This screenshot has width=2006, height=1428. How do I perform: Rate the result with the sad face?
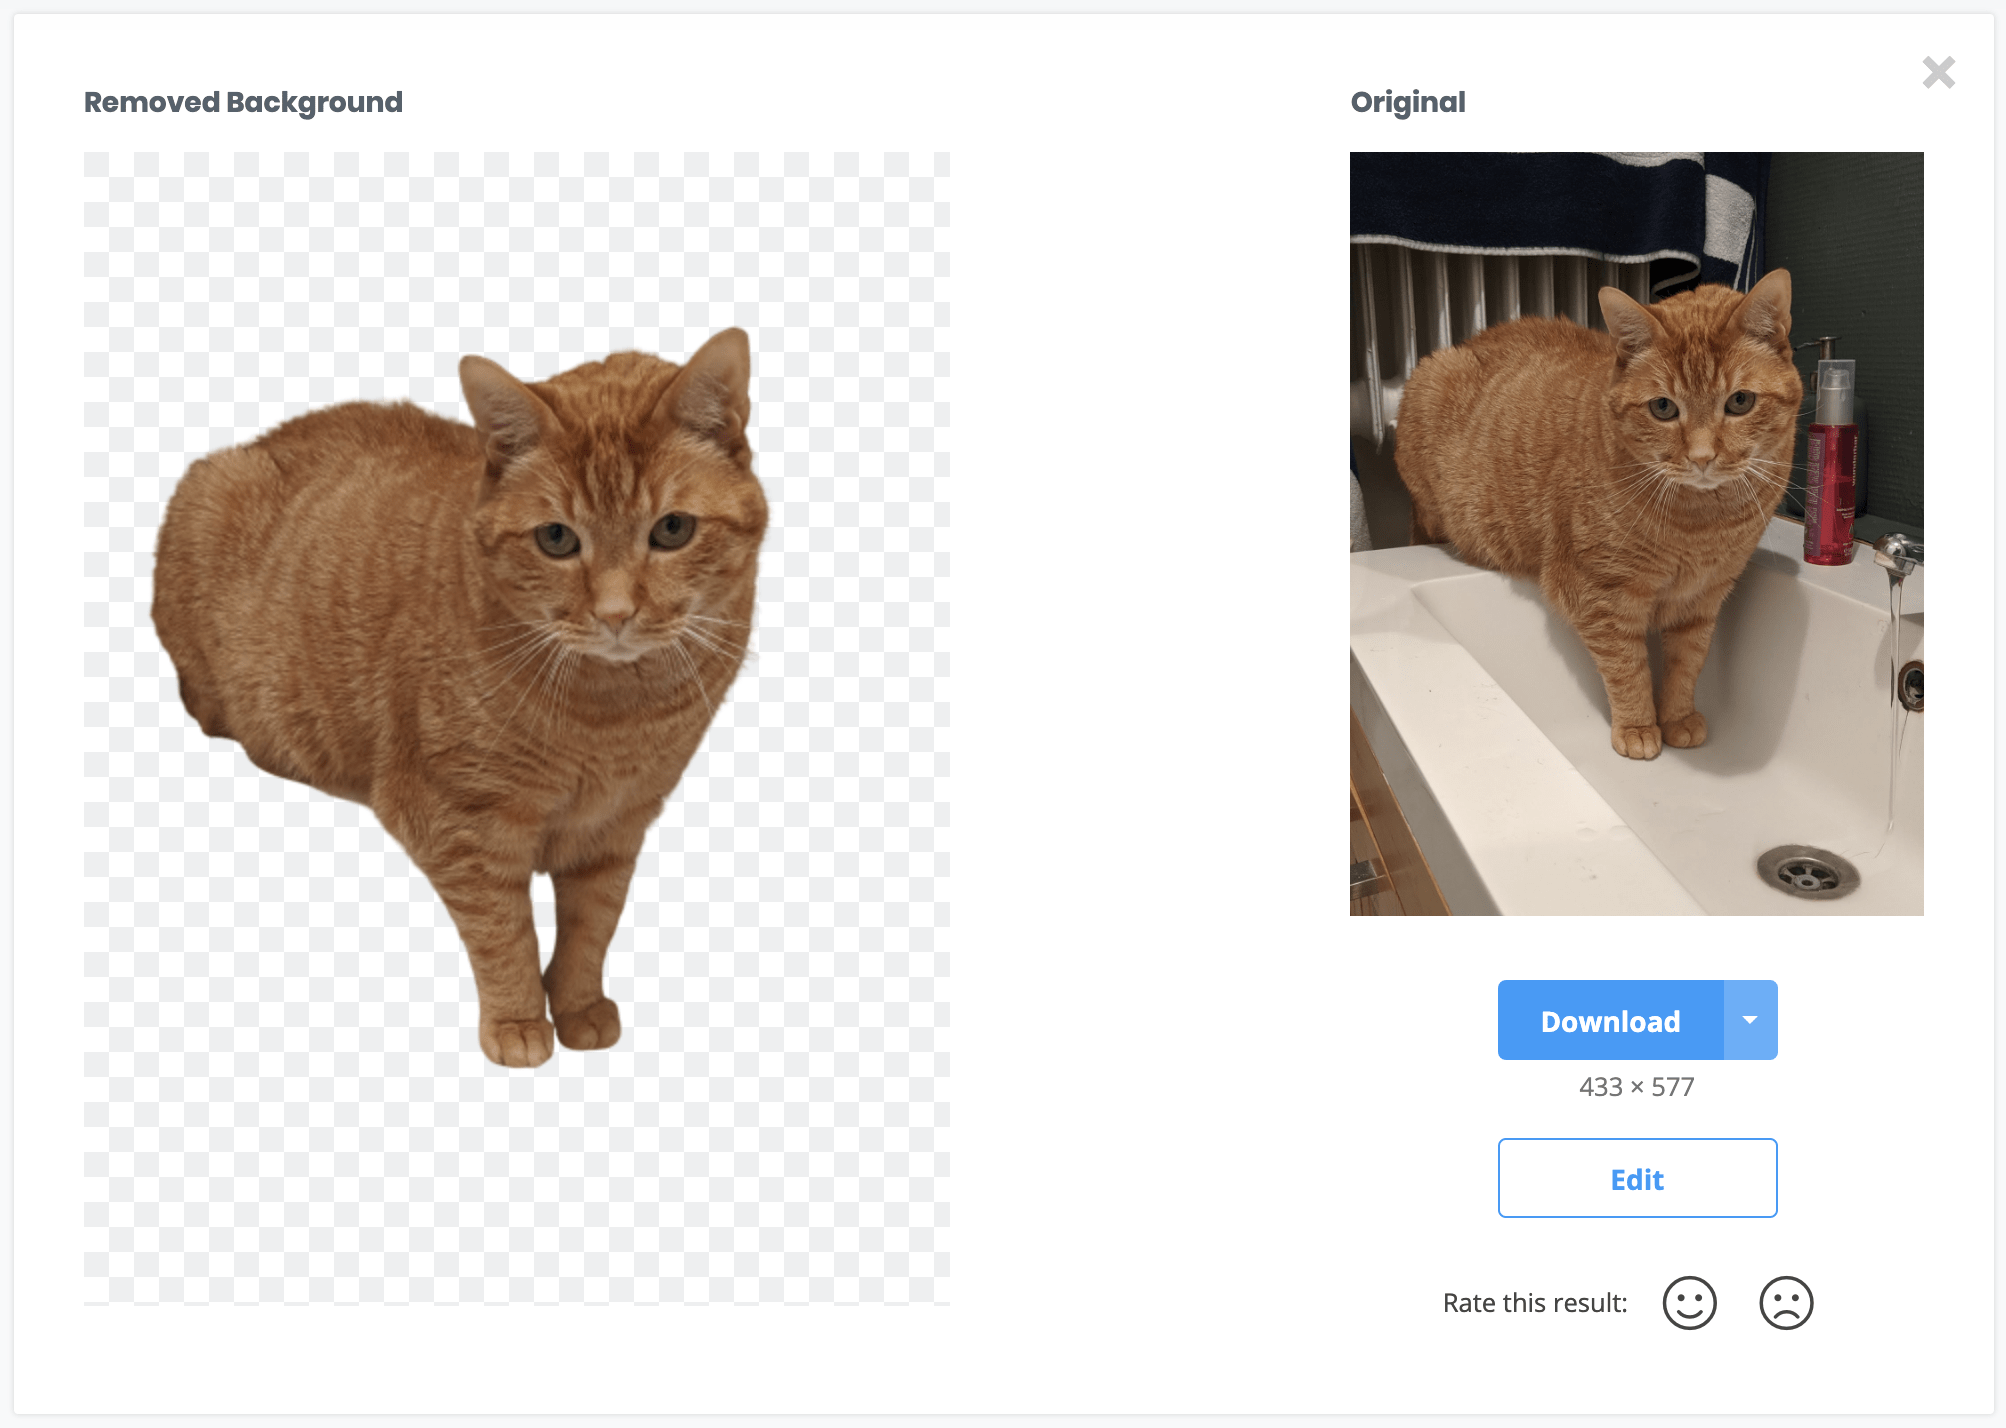point(1786,1303)
